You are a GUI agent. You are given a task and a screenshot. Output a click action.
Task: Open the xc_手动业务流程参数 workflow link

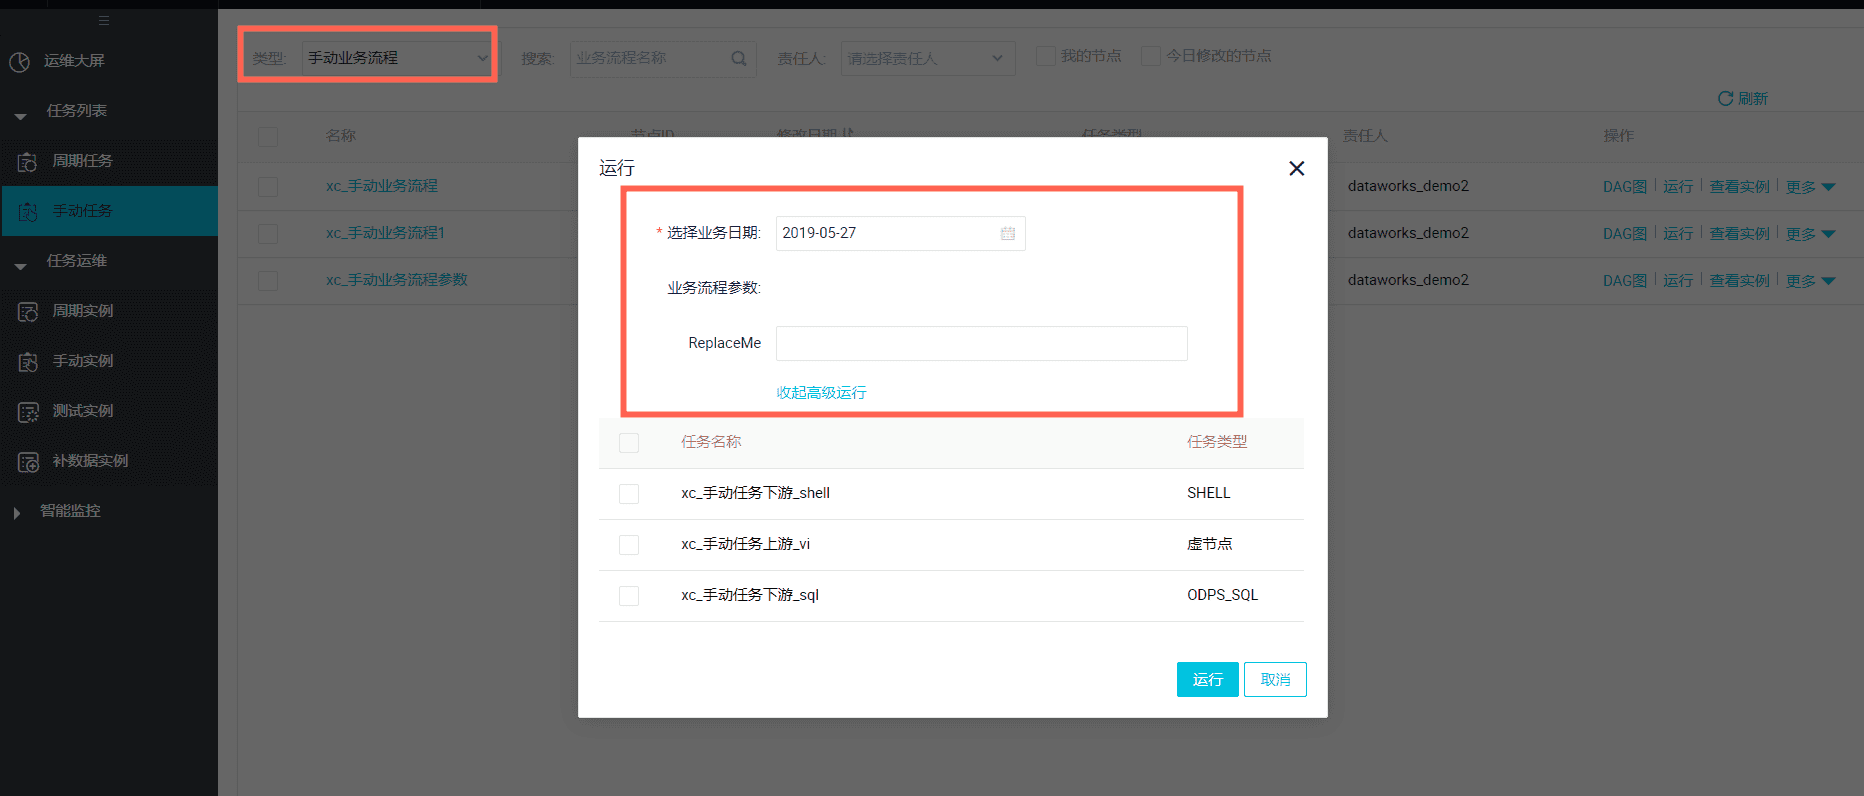pos(397,280)
